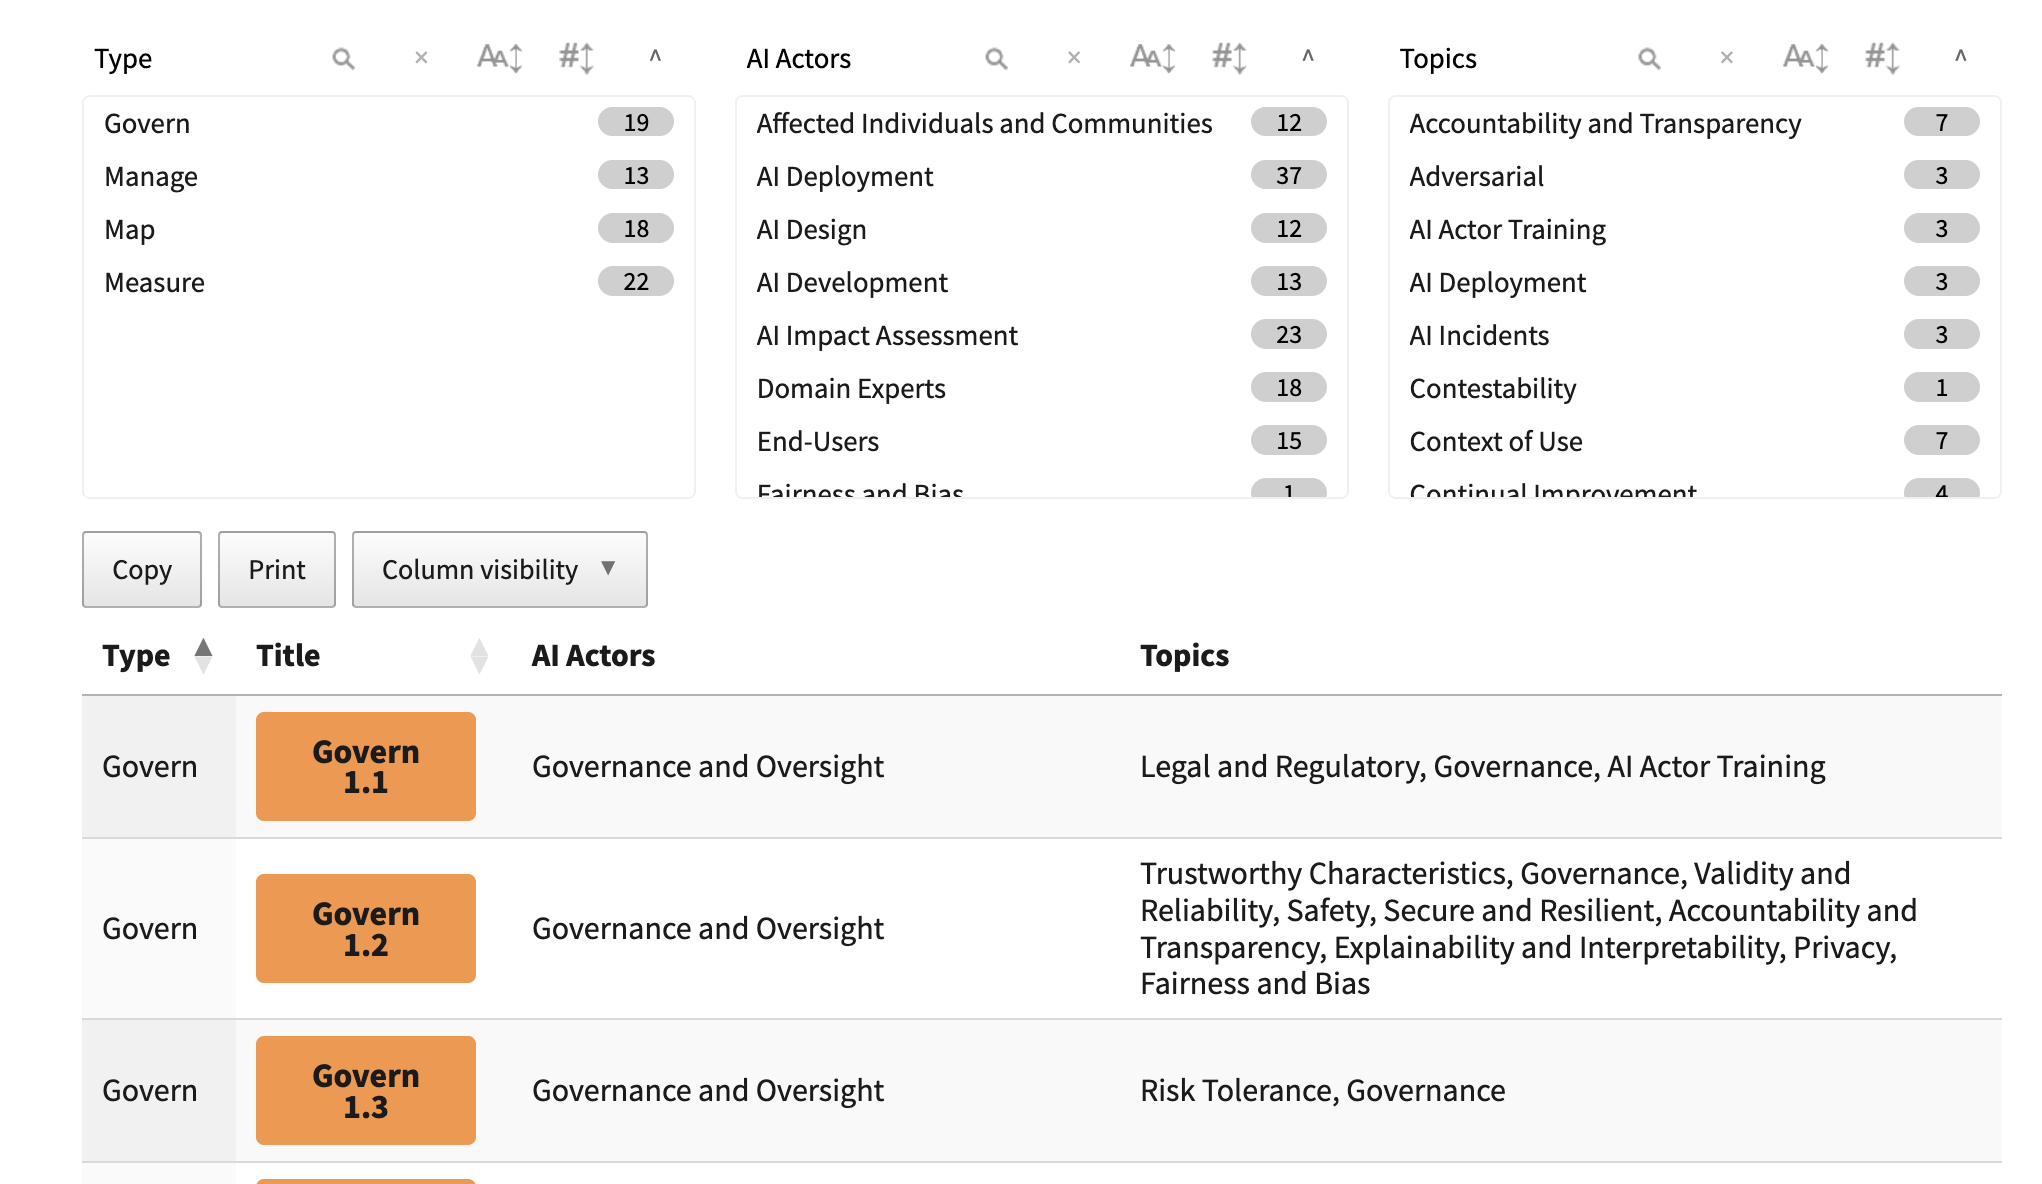
Task: Select Accountability and Transparency topic
Action: (1694, 123)
